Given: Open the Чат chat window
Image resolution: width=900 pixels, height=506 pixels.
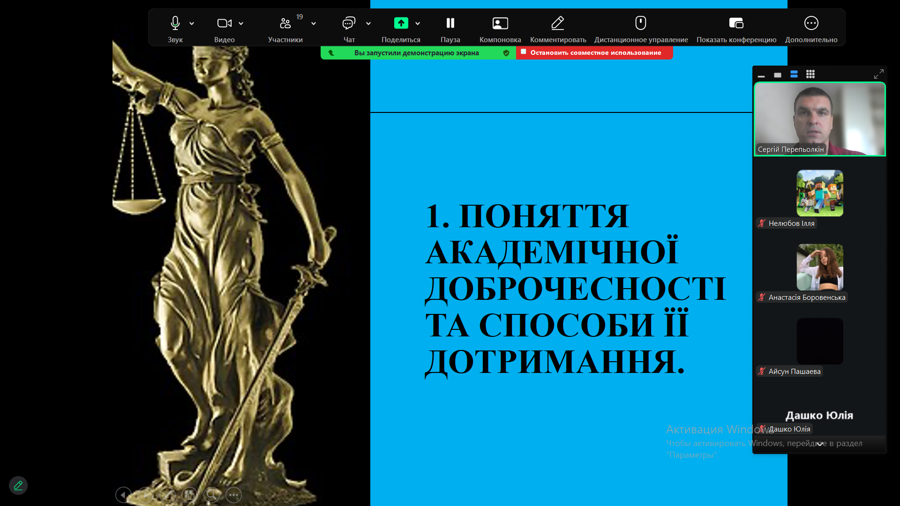Looking at the screenshot, I should point(349,23).
